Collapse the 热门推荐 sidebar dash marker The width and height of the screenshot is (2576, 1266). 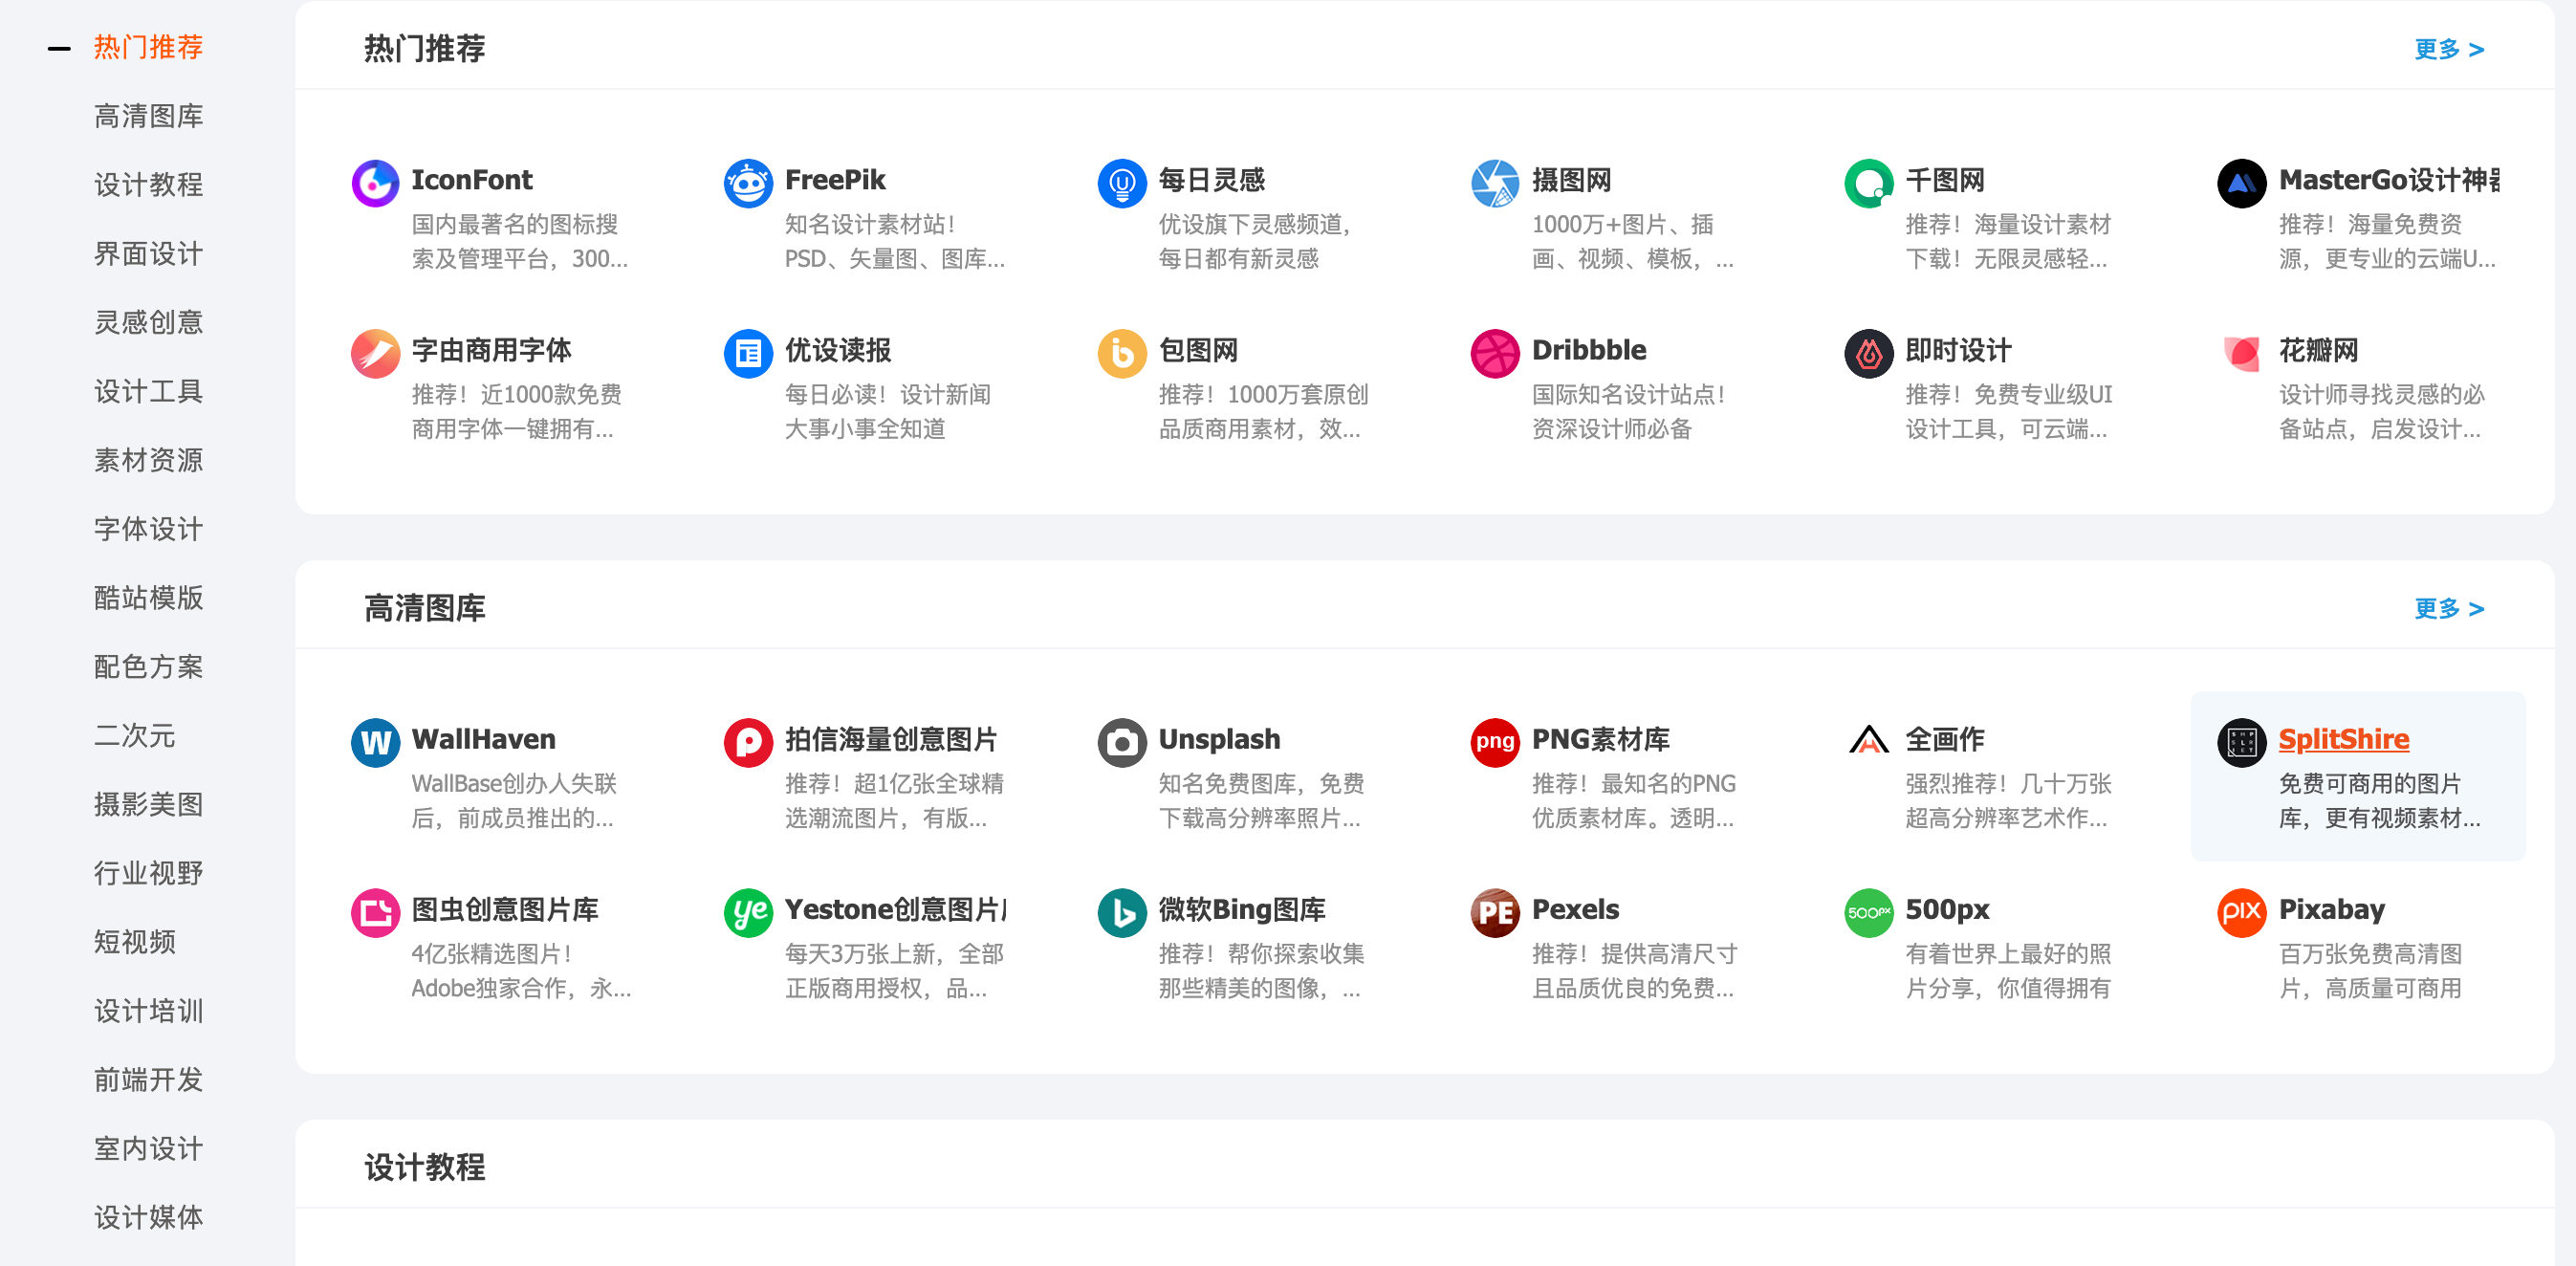click(x=59, y=48)
